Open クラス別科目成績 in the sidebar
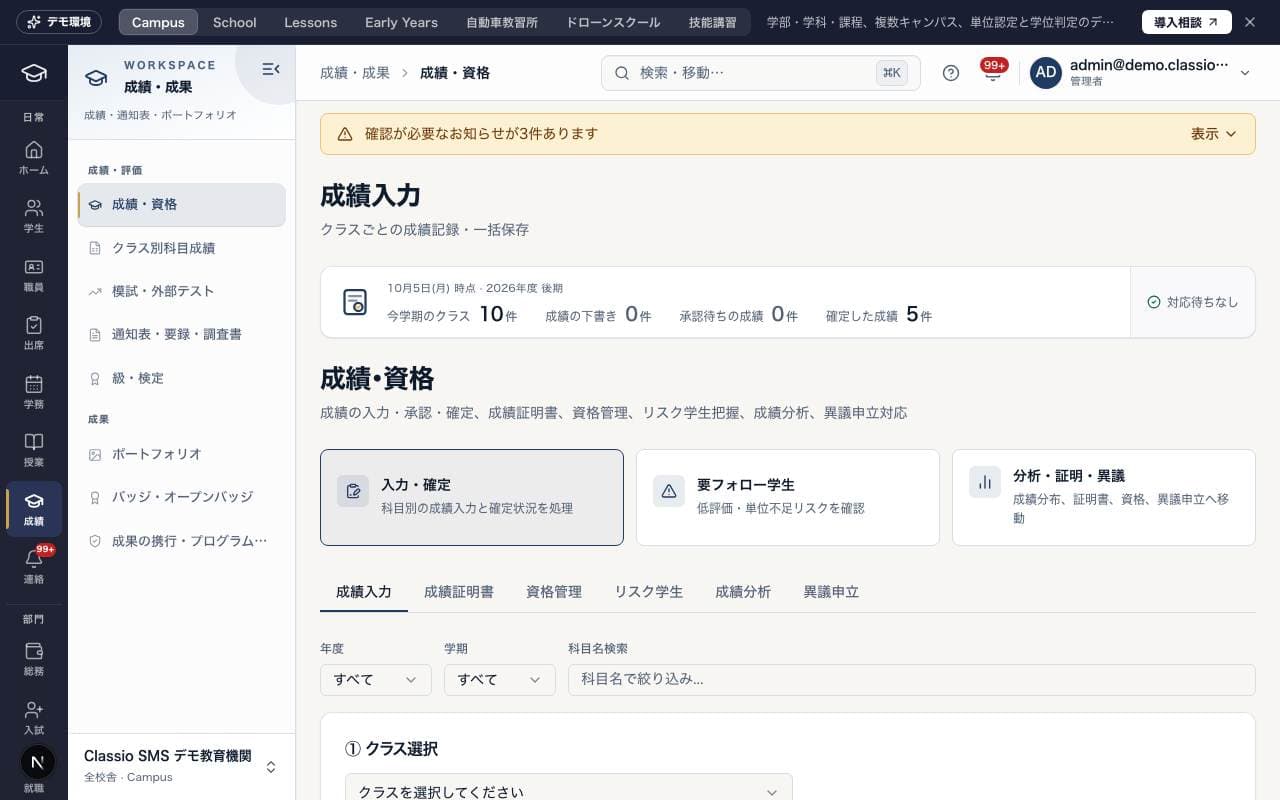 pos(181,248)
